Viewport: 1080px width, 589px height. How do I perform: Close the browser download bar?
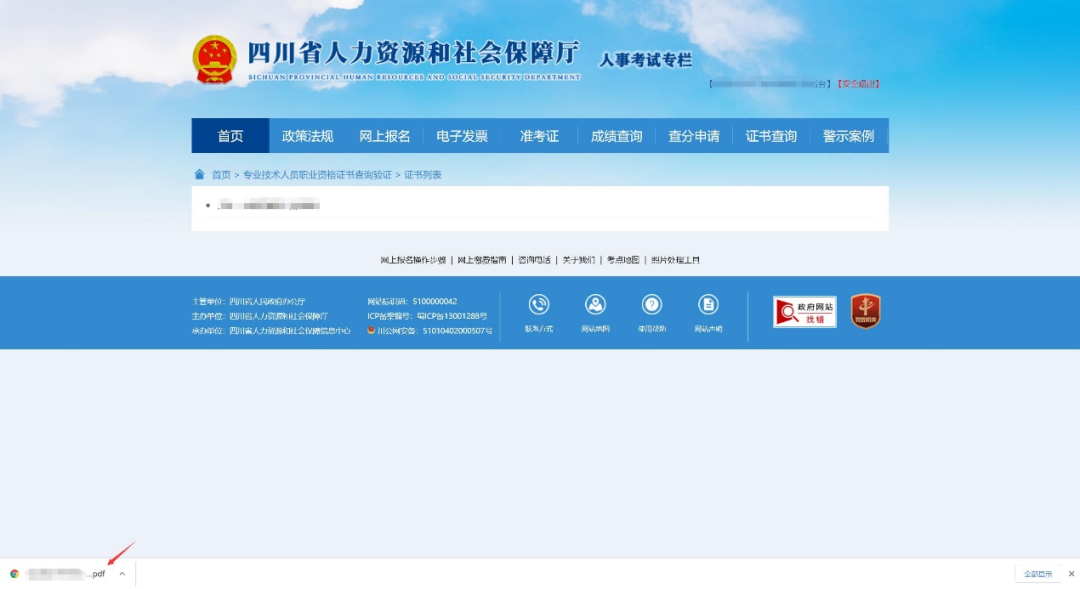[x=1071, y=574]
